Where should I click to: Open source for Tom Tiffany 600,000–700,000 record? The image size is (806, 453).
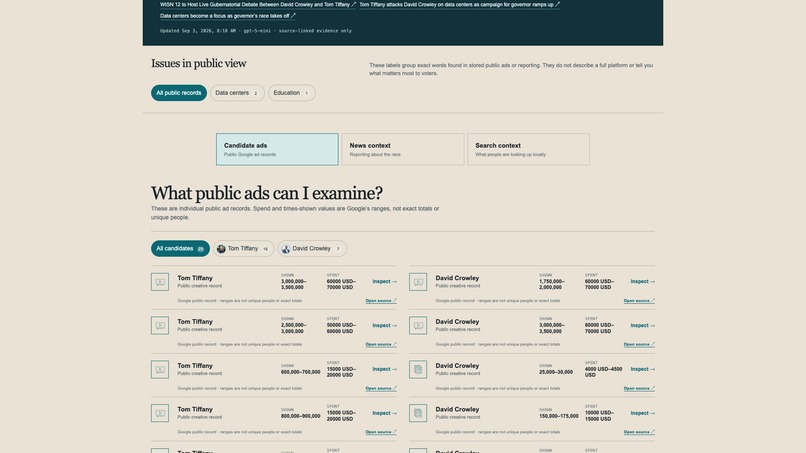(381, 388)
